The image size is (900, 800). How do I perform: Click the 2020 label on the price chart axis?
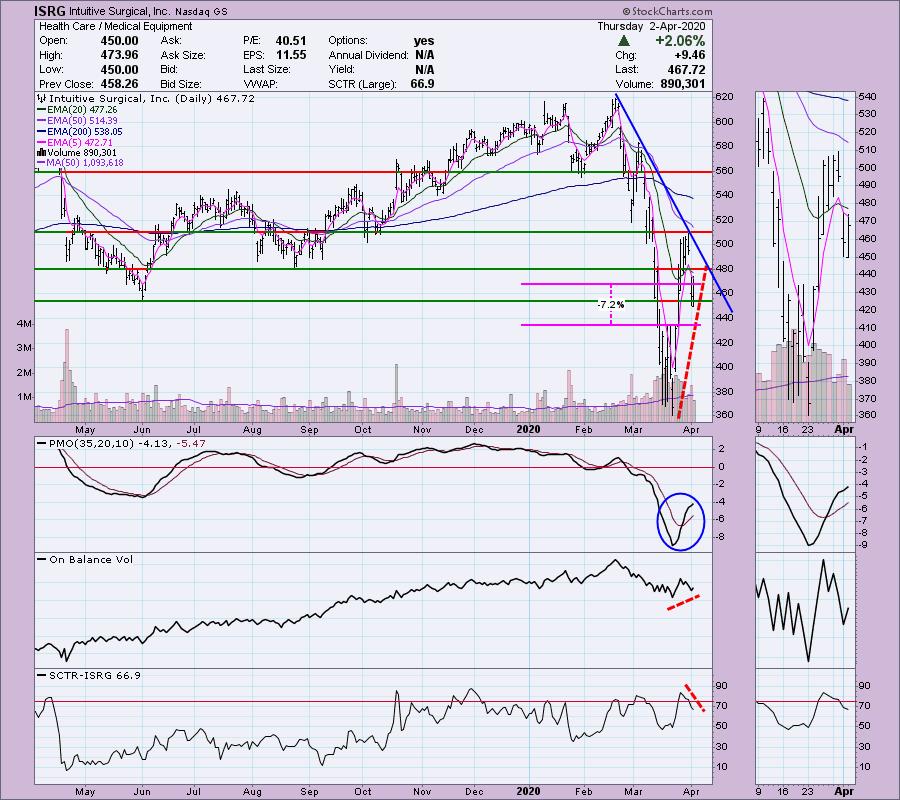point(528,429)
